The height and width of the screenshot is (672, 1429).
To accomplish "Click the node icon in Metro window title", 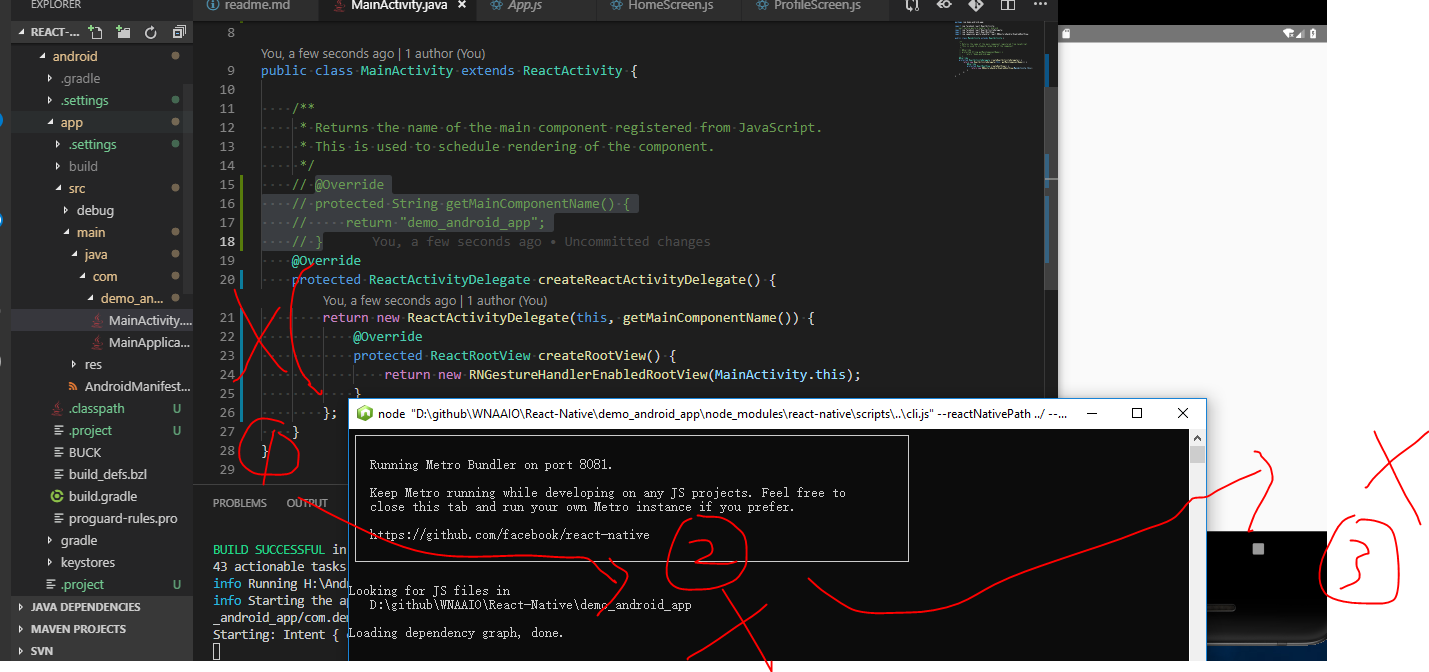I will tap(365, 413).
